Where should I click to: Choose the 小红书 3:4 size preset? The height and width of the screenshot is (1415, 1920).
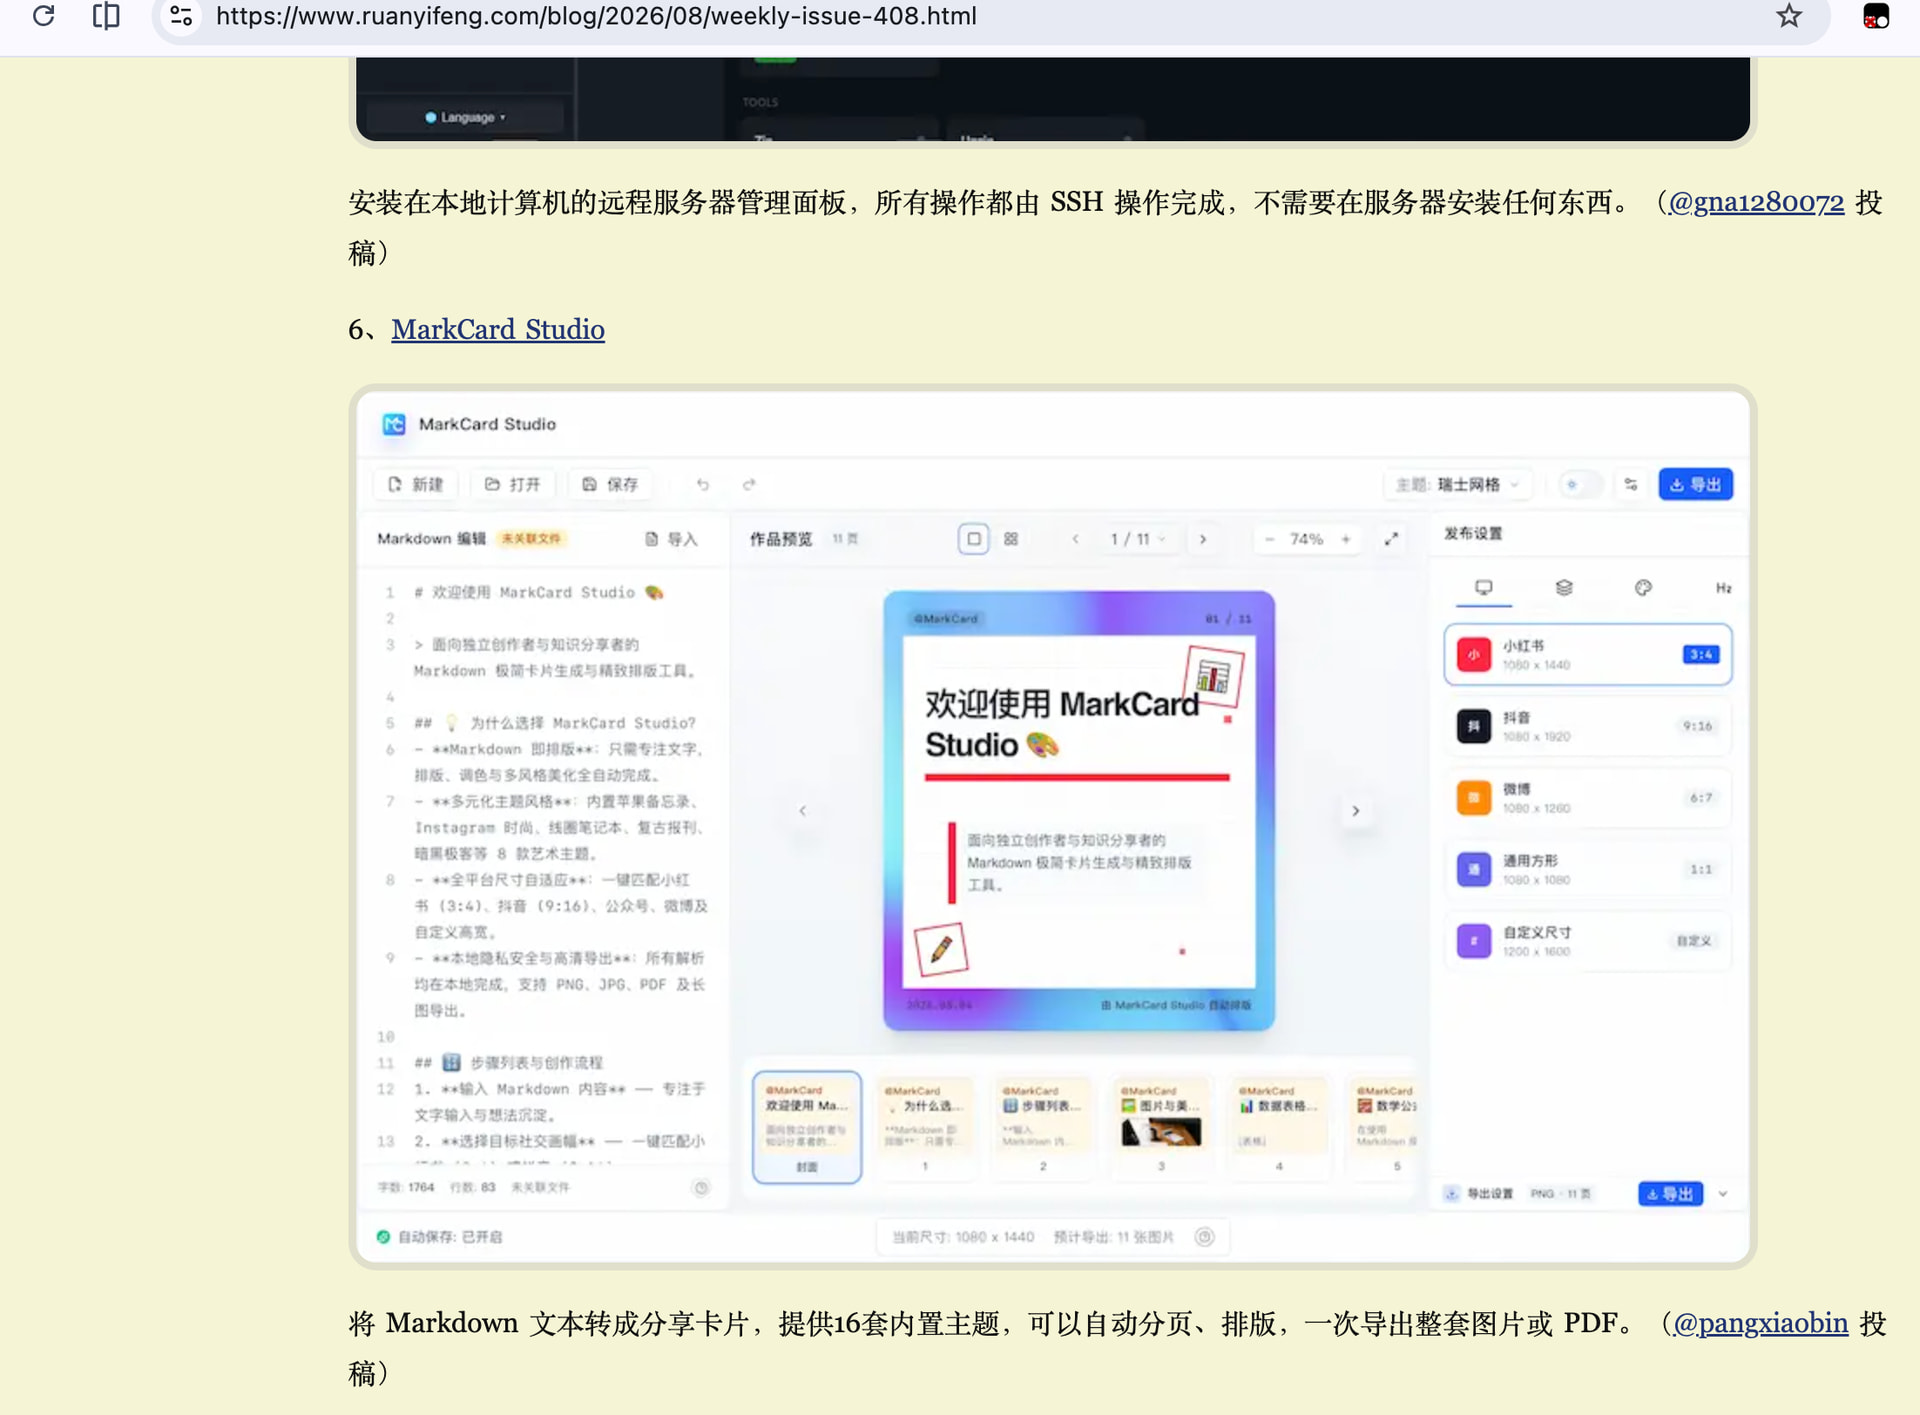tap(1588, 655)
